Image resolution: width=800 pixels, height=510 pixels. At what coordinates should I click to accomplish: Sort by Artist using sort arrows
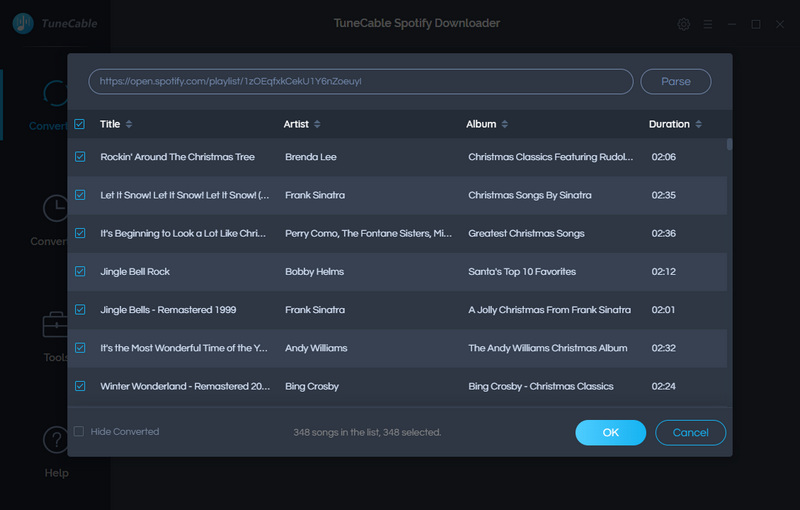(317, 124)
